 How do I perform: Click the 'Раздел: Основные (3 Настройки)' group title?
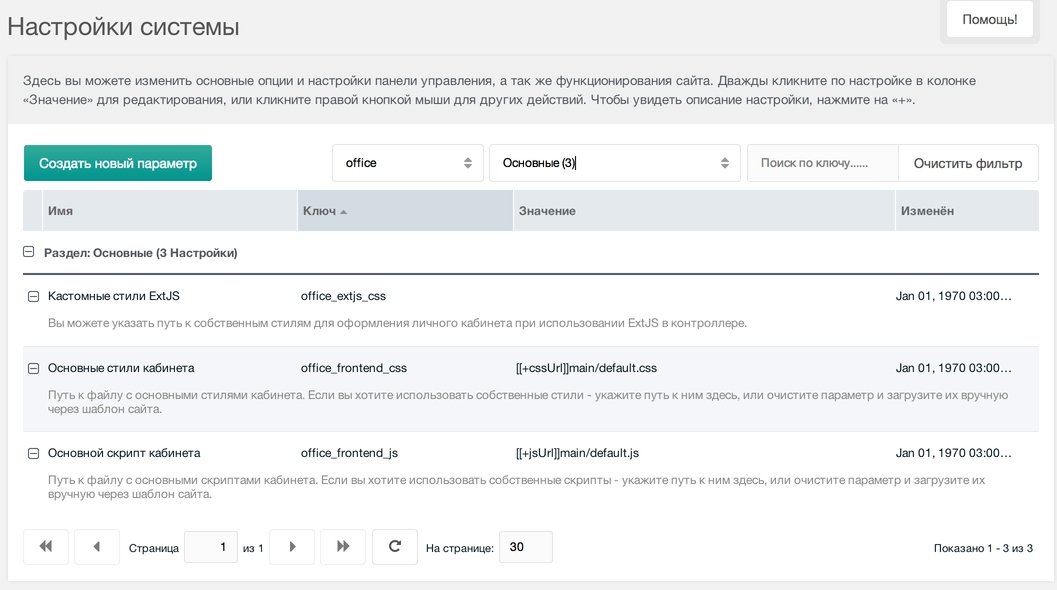pyautogui.click(x=140, y=253)
